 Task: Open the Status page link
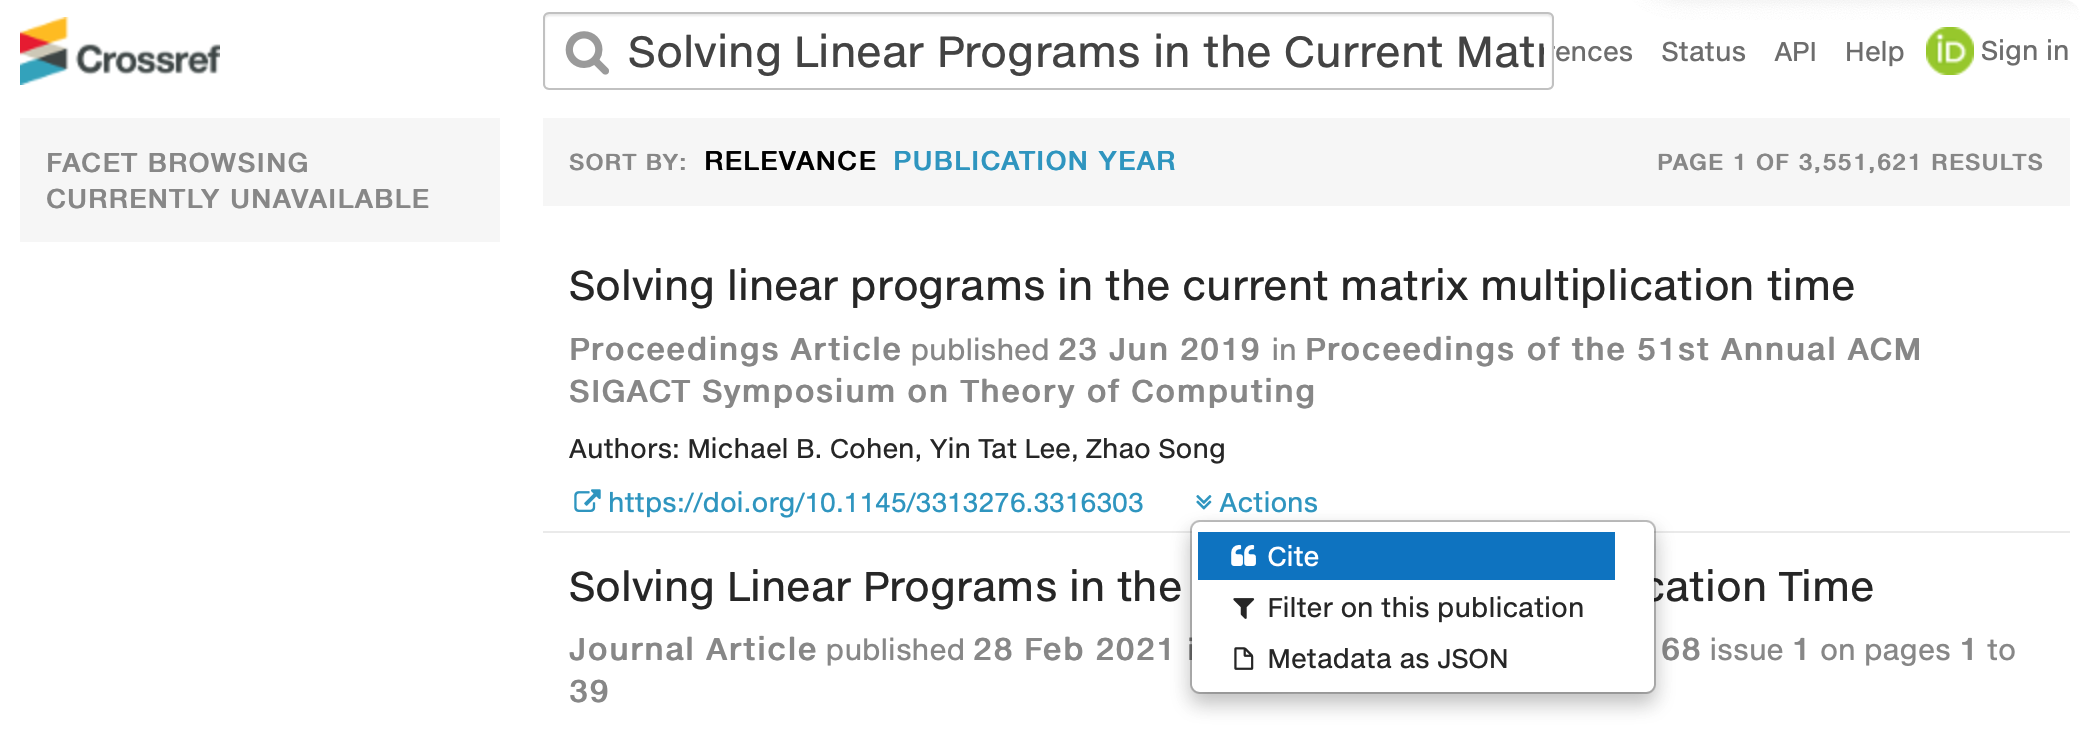click(x=1702, y=52)
